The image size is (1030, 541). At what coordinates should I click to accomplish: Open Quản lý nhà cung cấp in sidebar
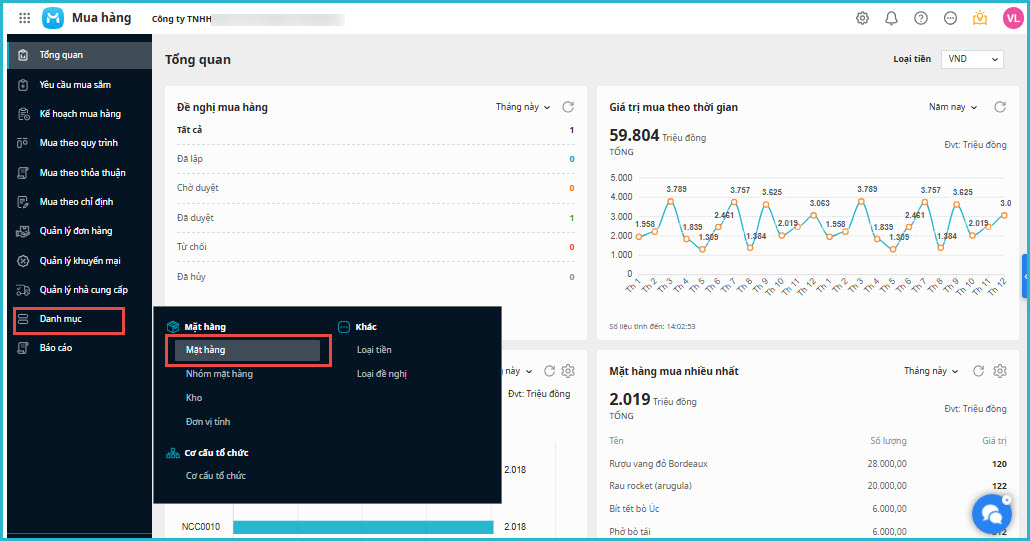(x=83, y=290)
